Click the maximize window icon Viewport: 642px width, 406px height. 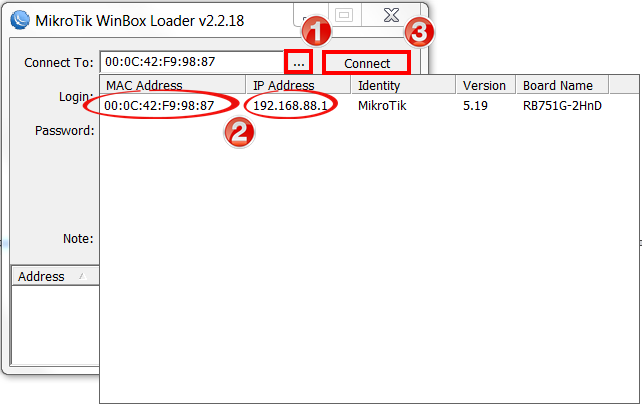coord(344,15)
